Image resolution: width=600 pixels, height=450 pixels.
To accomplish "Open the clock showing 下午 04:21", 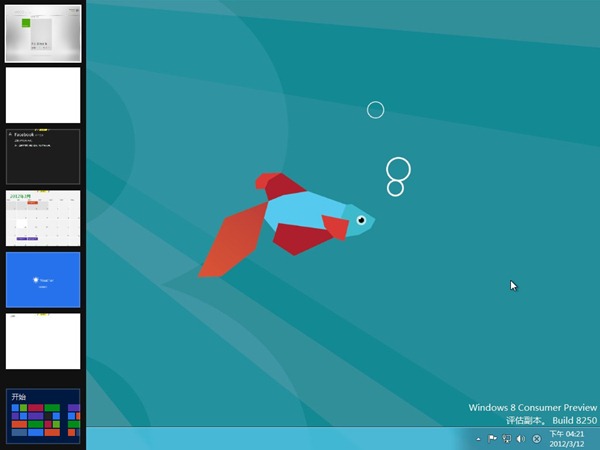I will [x=567, y=434].
